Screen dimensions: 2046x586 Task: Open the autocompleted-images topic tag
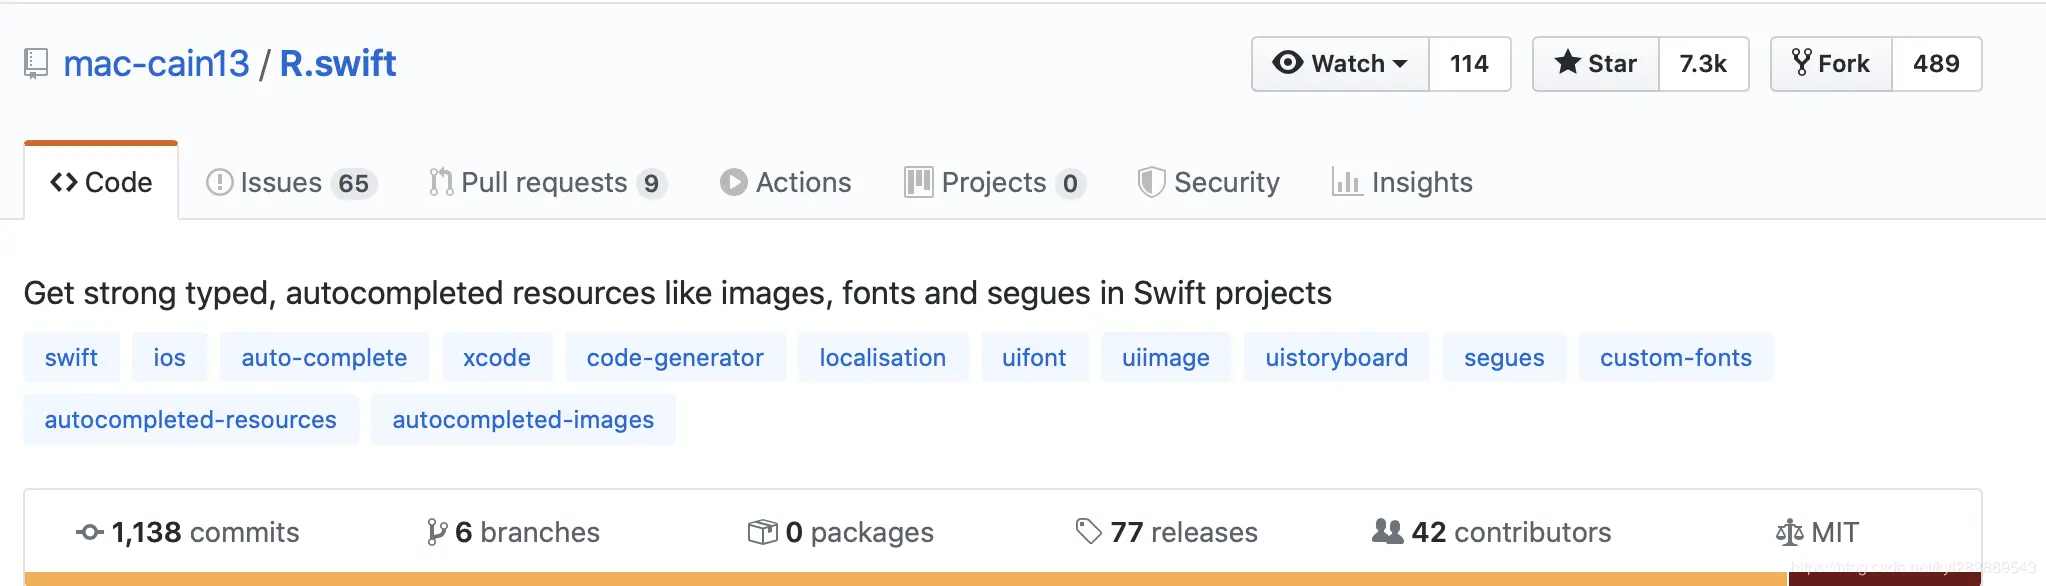pyautogui.click(x=523, y=420)
